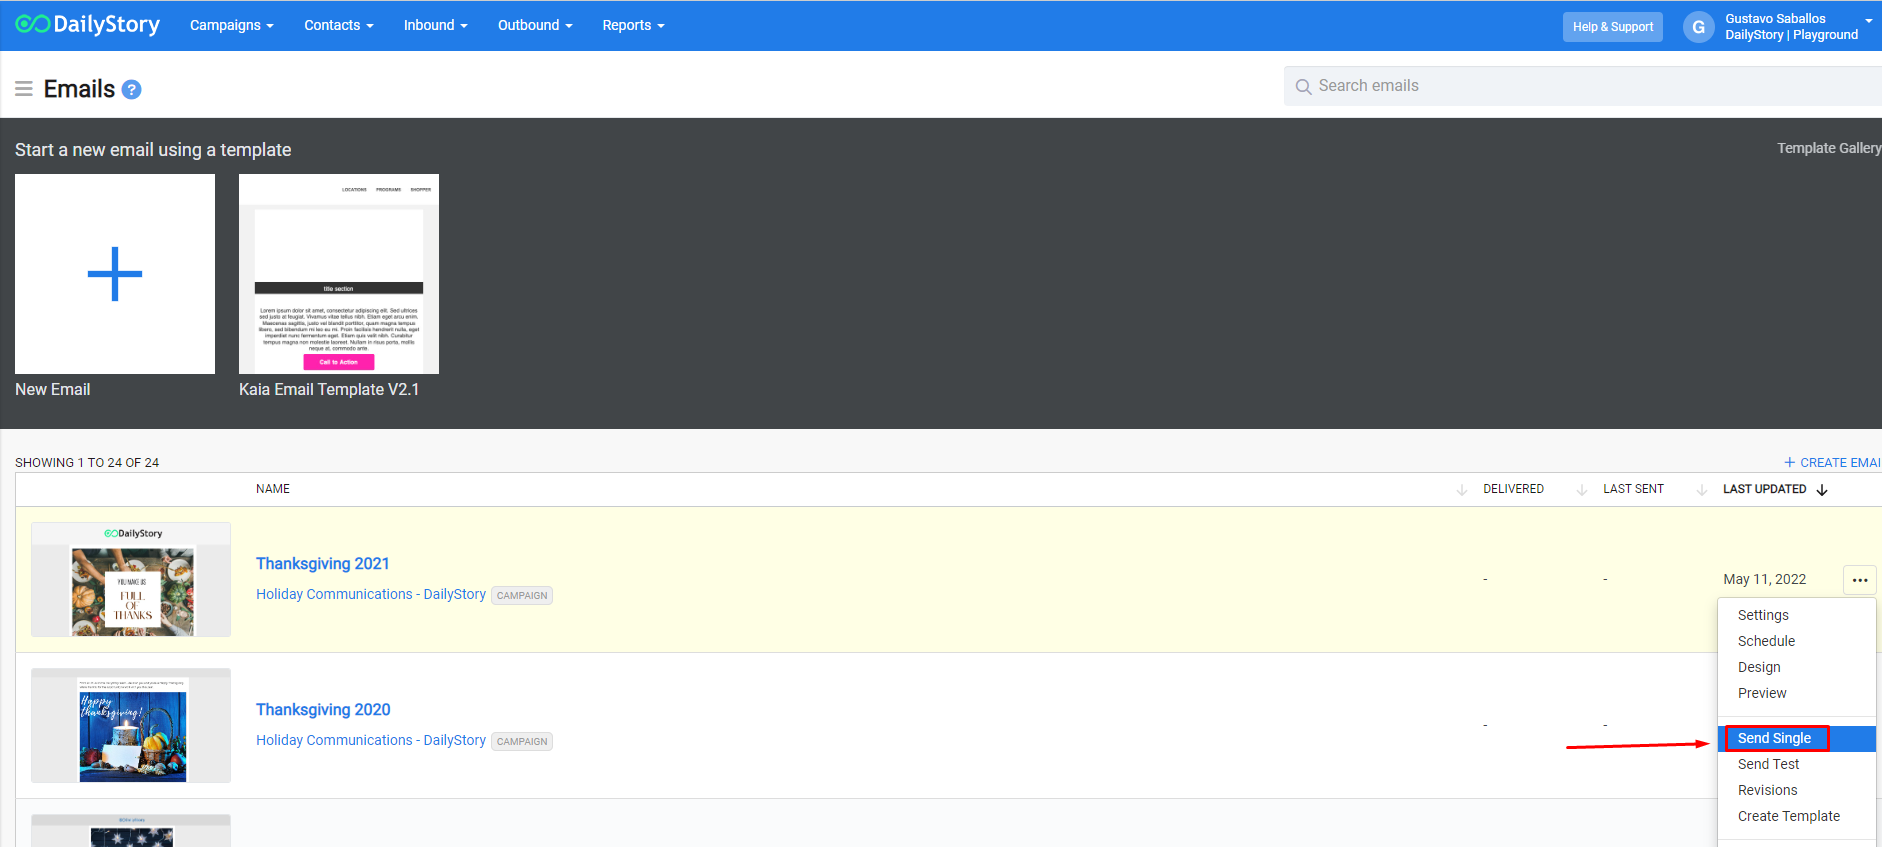Click the Help & Support button
This screenshot has width=1882, height=847.
click(1612, 27)
